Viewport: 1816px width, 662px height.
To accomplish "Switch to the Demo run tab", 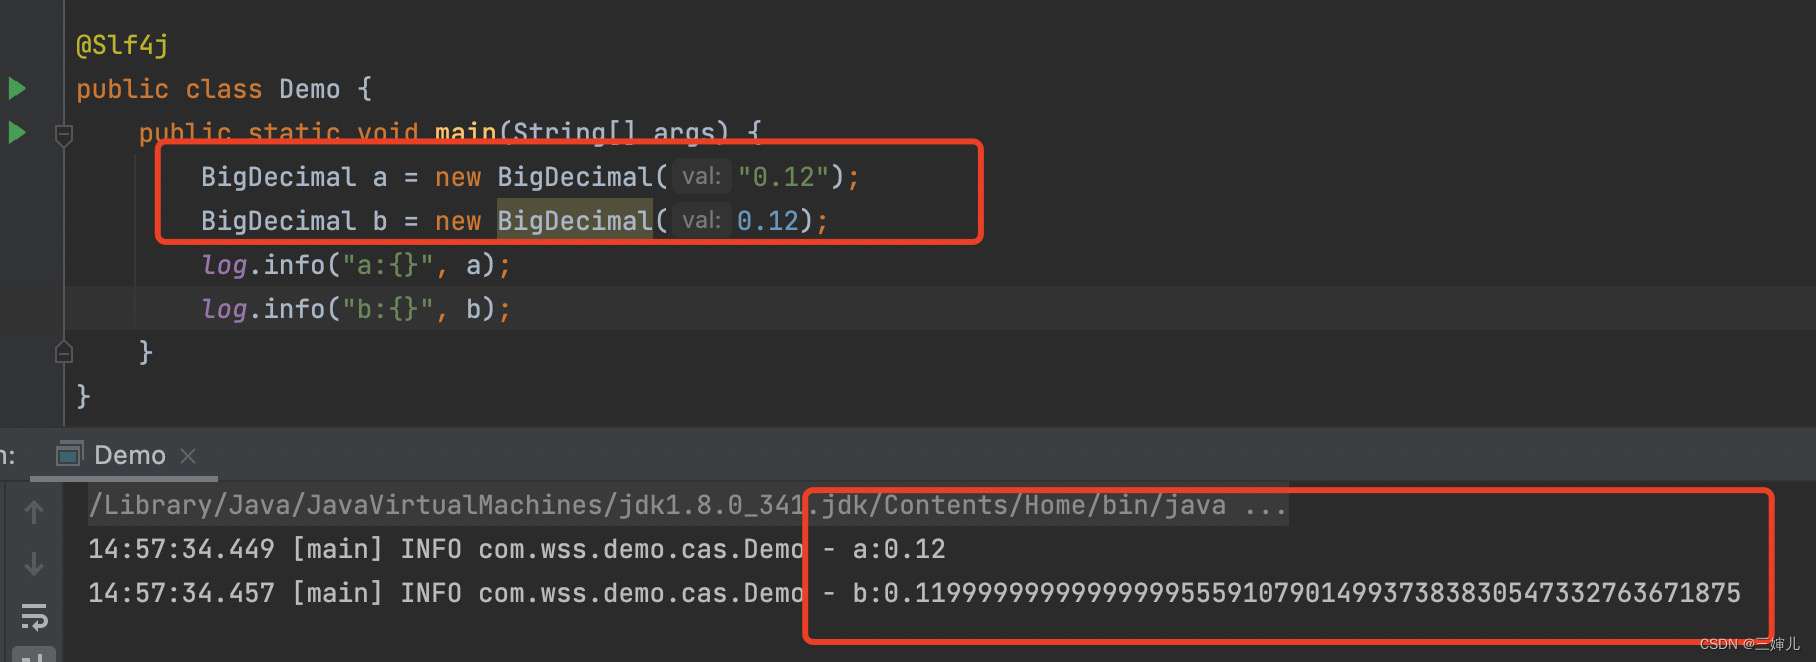I will pos(129,456).
